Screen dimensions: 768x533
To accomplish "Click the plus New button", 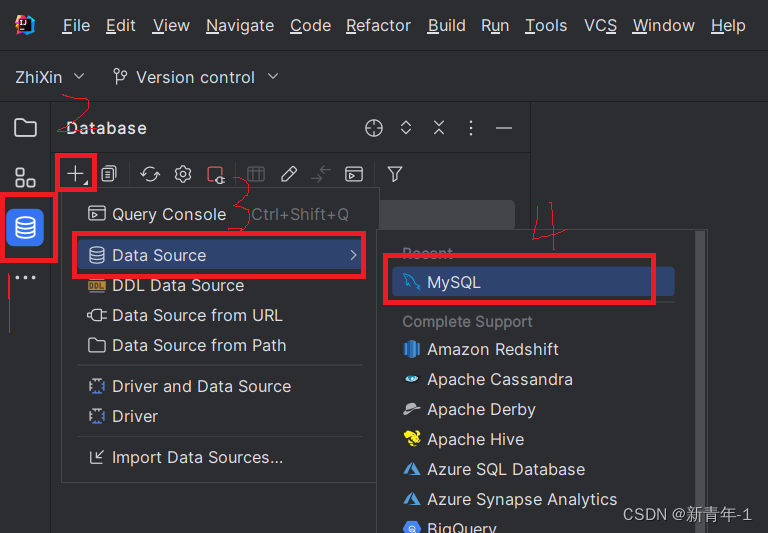I will (x=76, y=174).
